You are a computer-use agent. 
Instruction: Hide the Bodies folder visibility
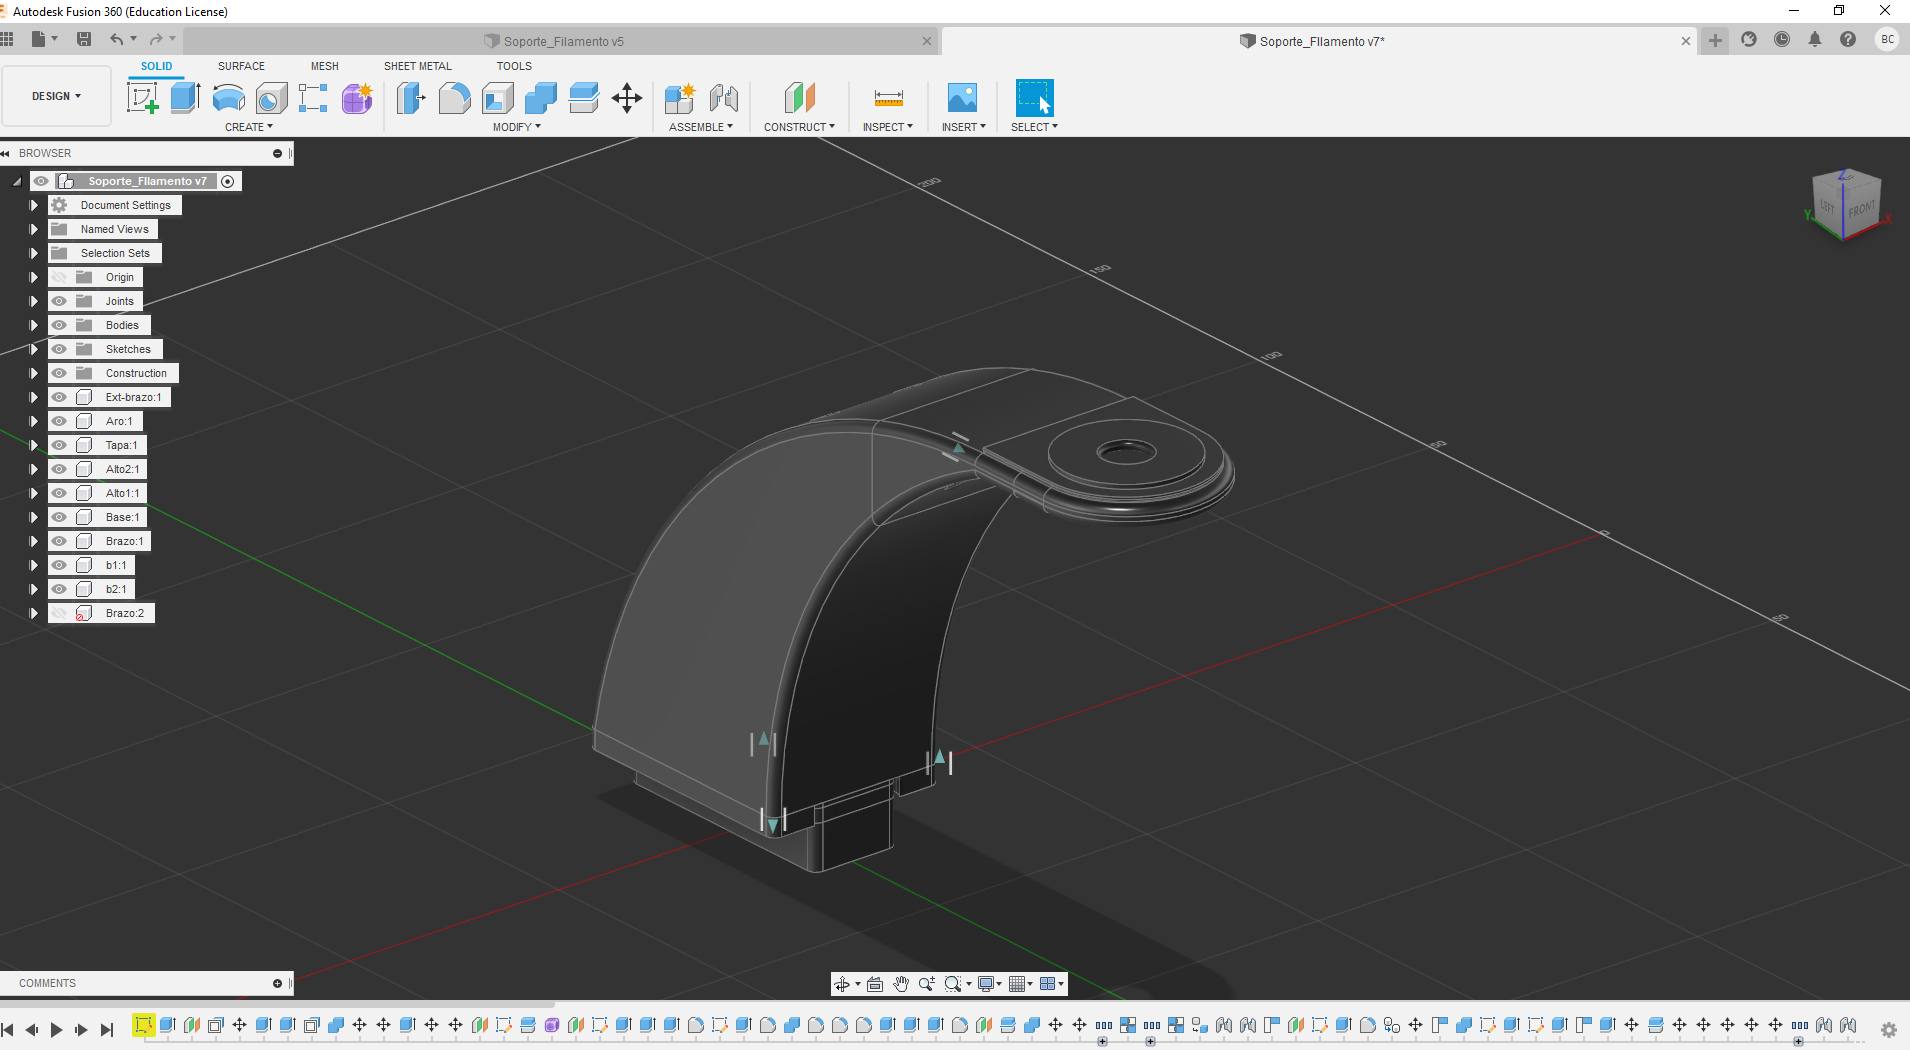point(60,325)
